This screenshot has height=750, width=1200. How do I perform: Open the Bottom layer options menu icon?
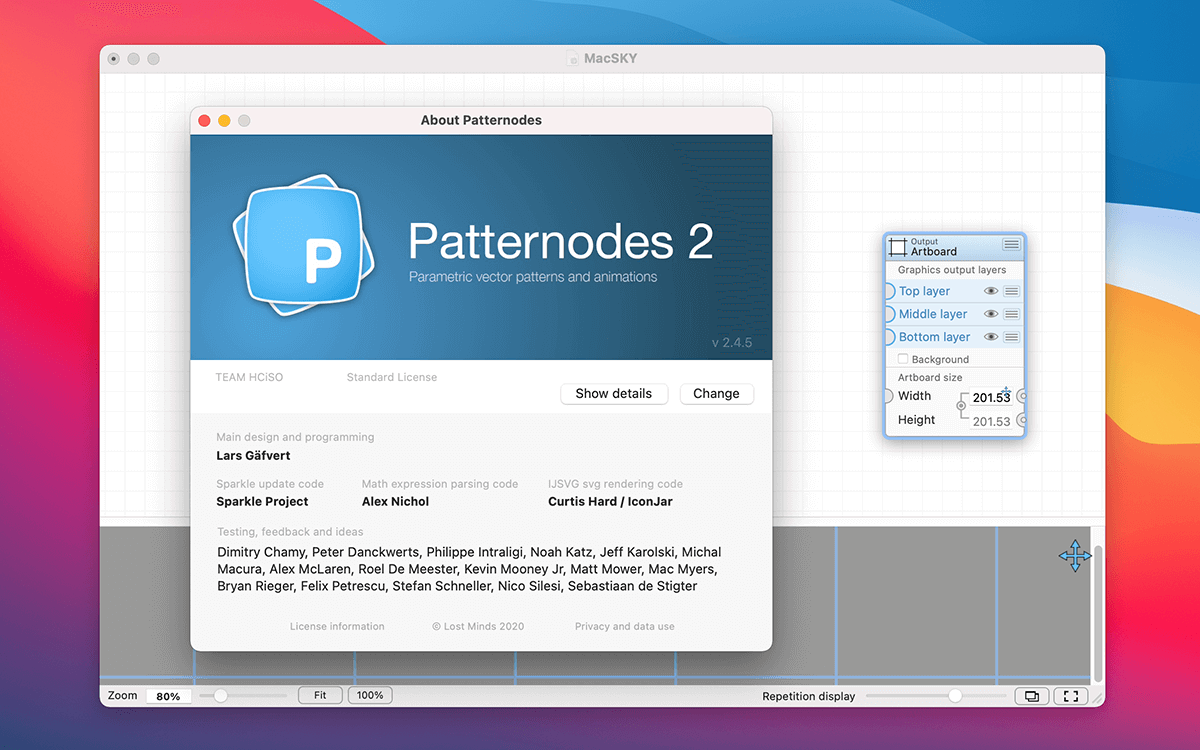[x=1012, y=337]
